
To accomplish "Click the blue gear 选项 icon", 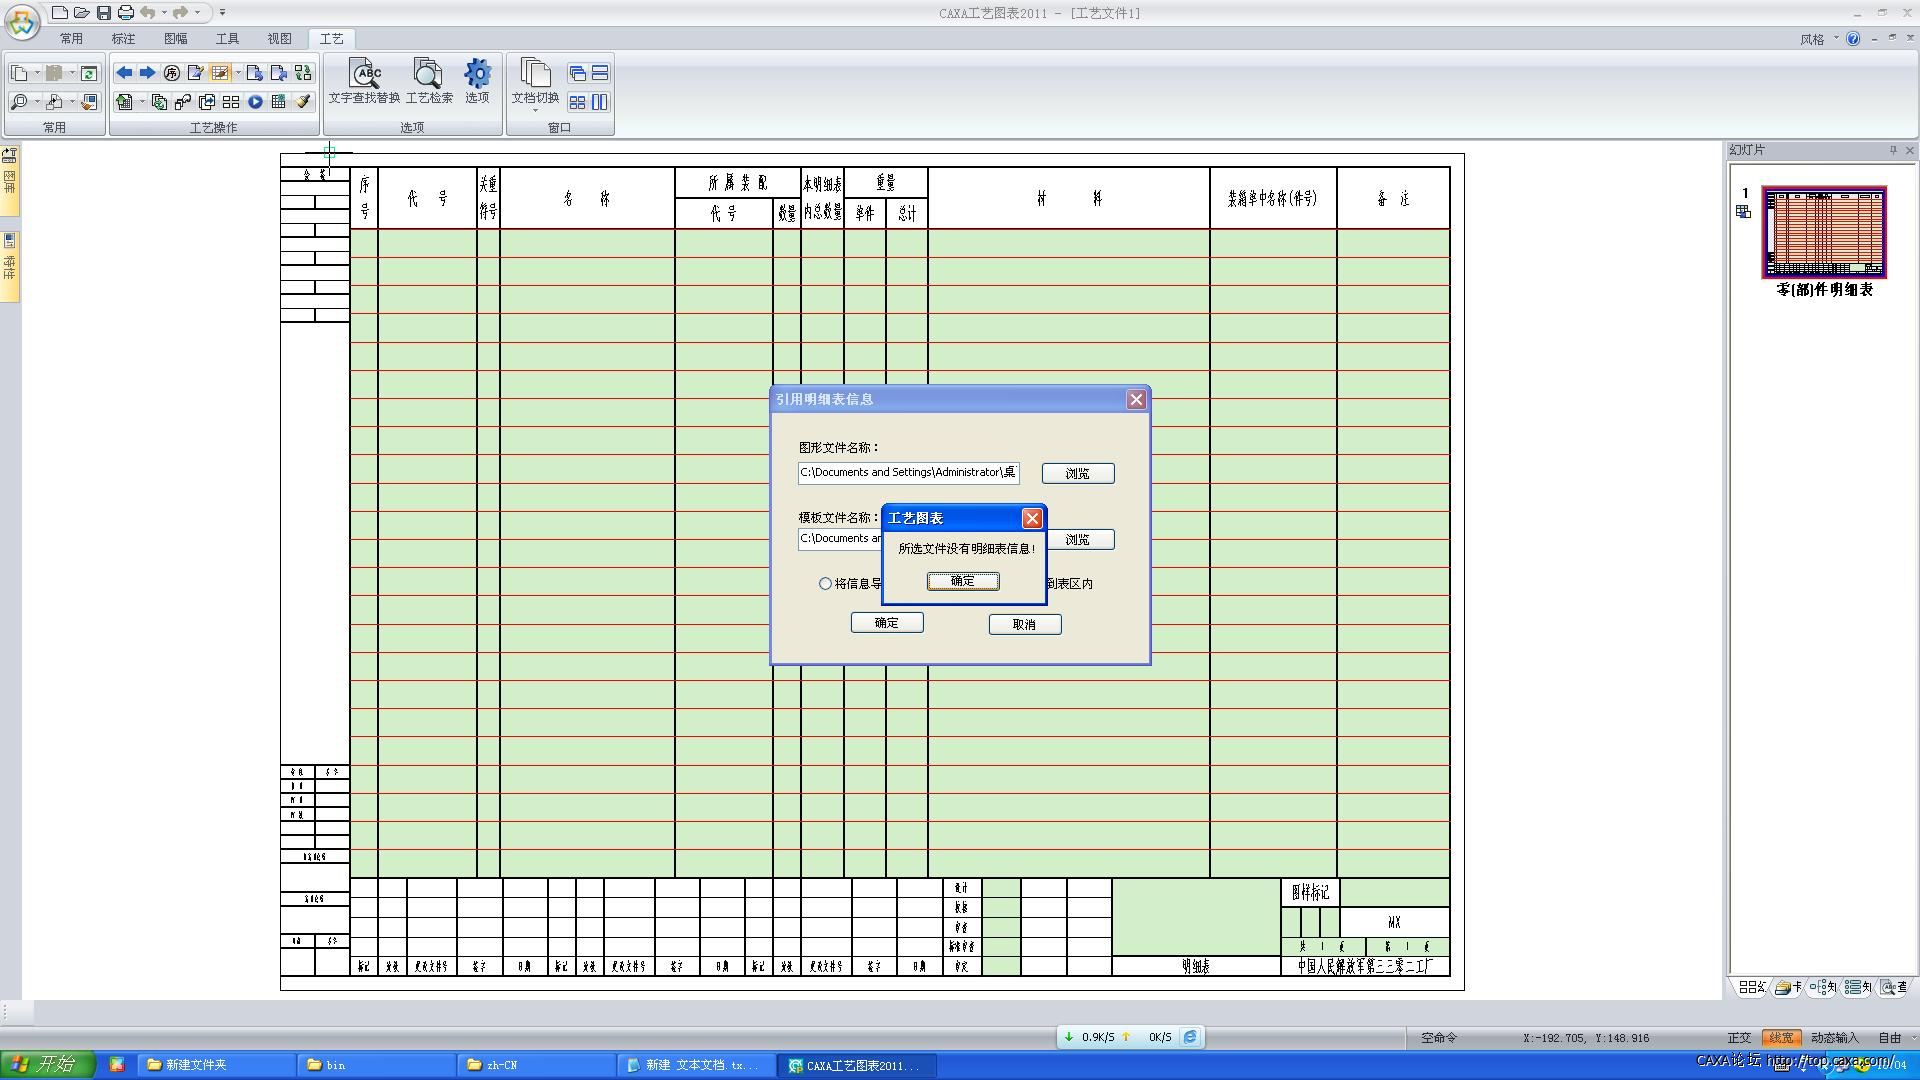I will click(477, 74).
